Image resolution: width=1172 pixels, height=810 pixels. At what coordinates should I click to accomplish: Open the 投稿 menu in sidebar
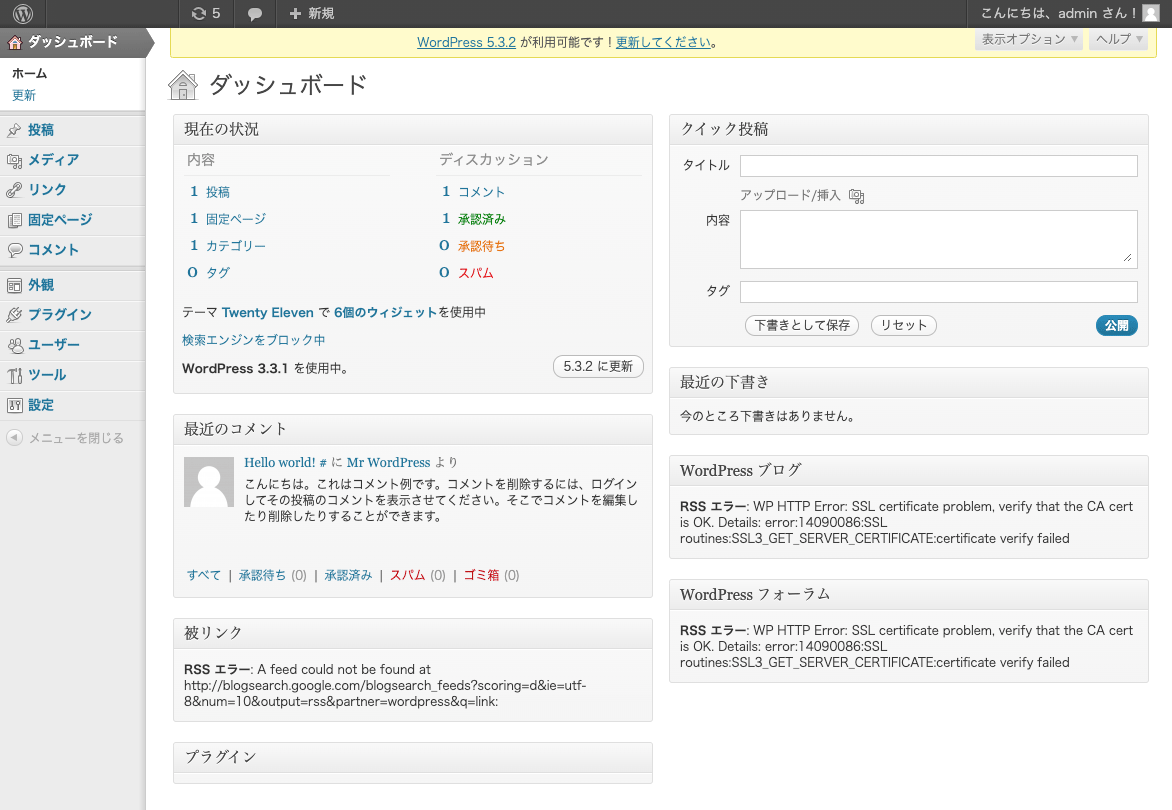point(41,130)
